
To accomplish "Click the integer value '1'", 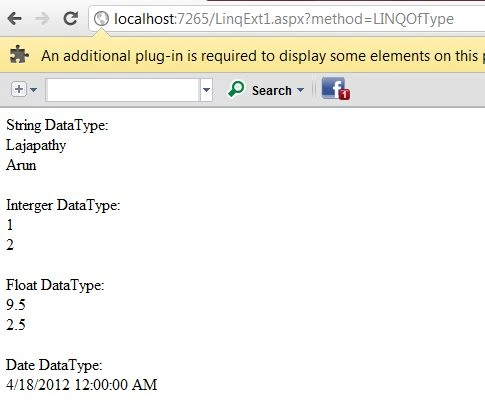I will [x=10, y=225].
